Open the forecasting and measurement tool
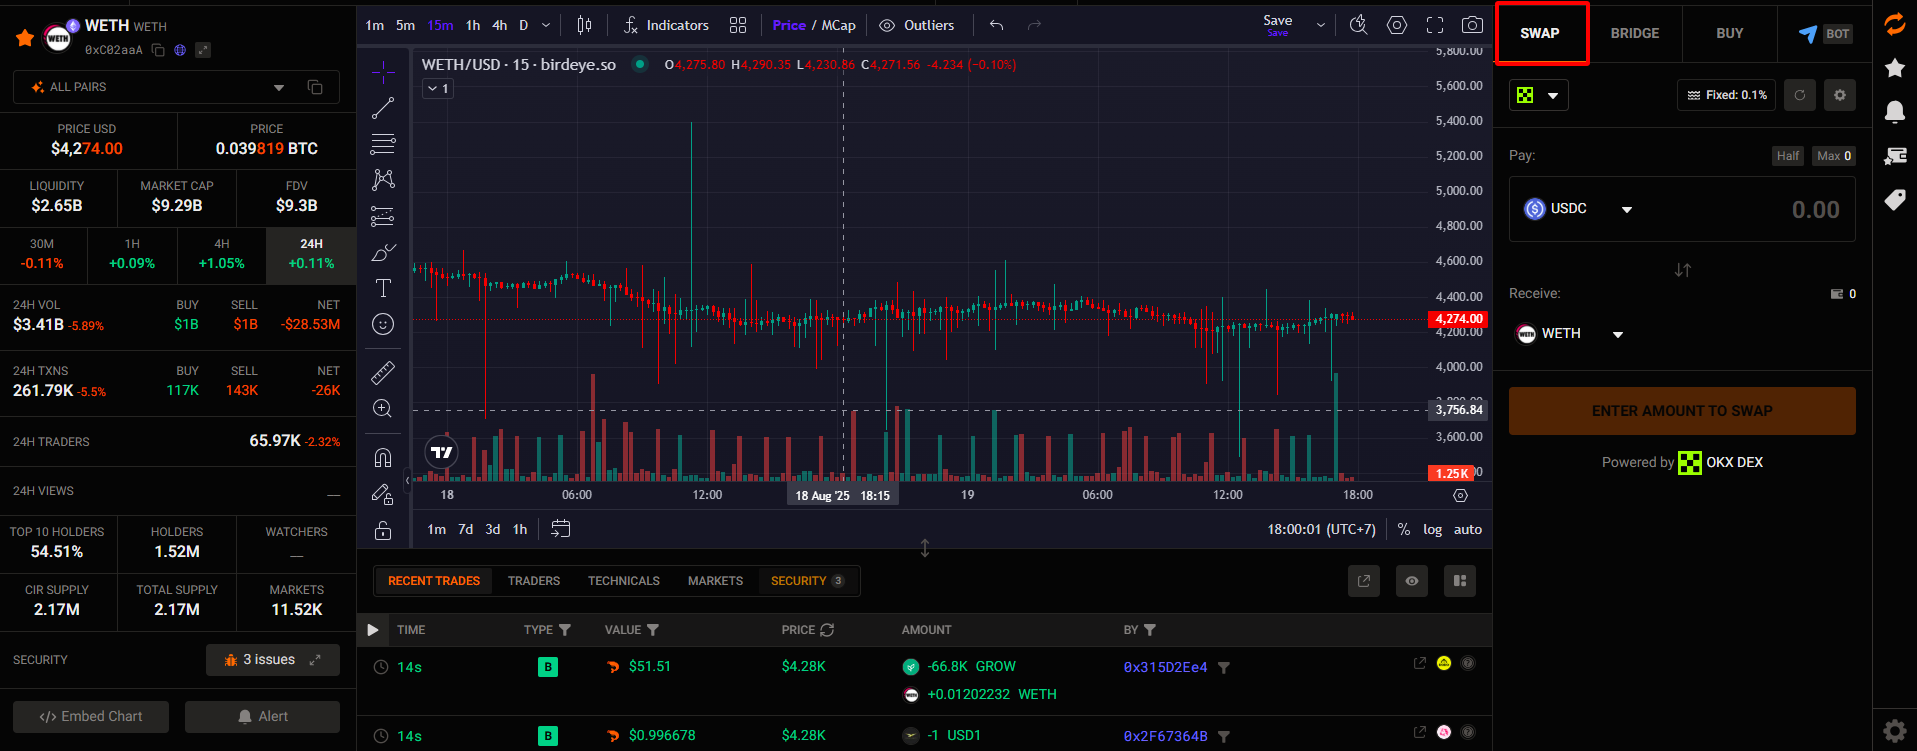Image resolution: width=1917 pixels, height=751 pixels. pyautogui.click(x=383, y=216)
